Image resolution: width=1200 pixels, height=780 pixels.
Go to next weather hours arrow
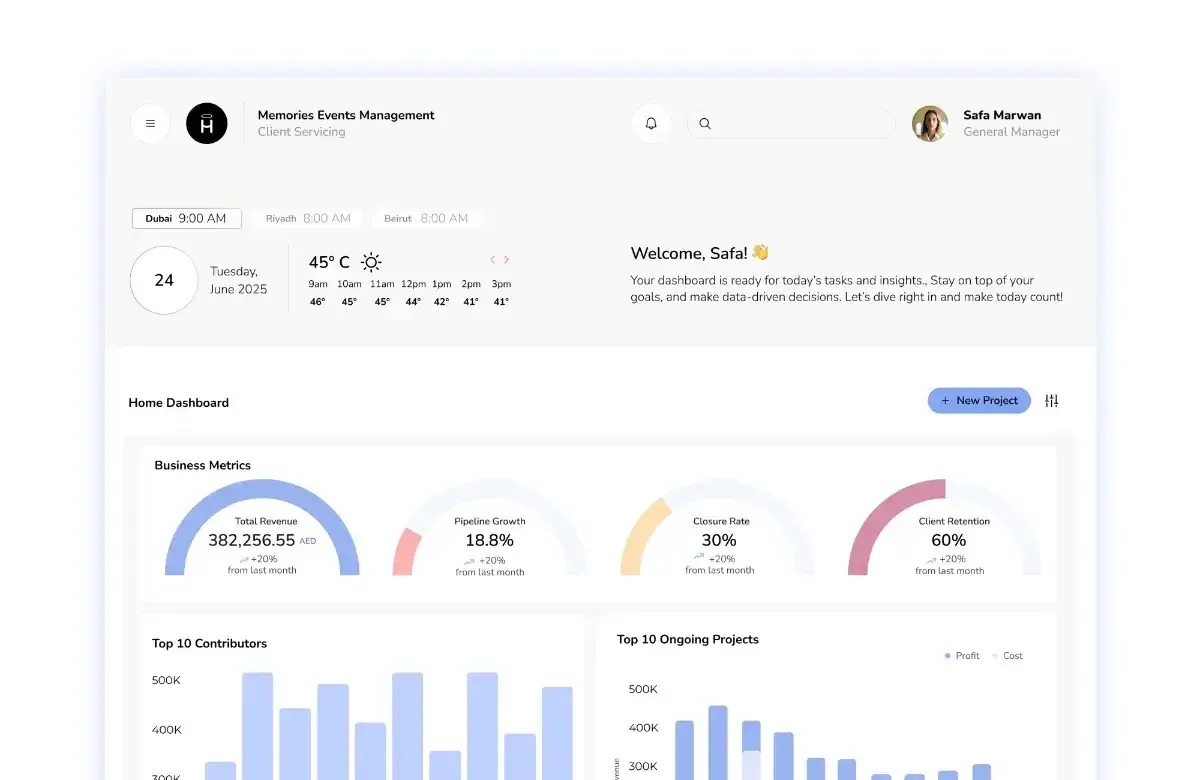[x=507, y=260]
